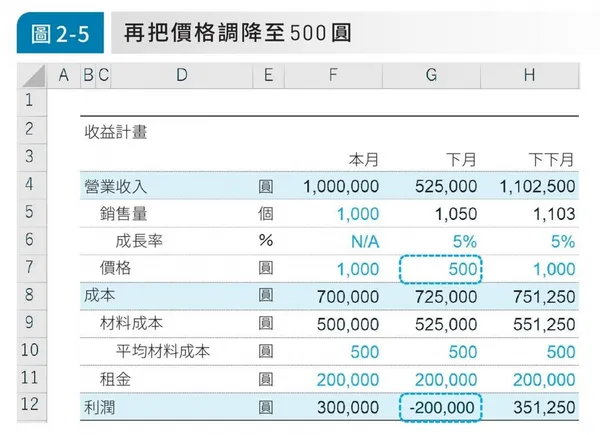Screen dimensions: 600x435
Task: Select the highlighted profit cell -200,000
Action: tap(440, 407)
